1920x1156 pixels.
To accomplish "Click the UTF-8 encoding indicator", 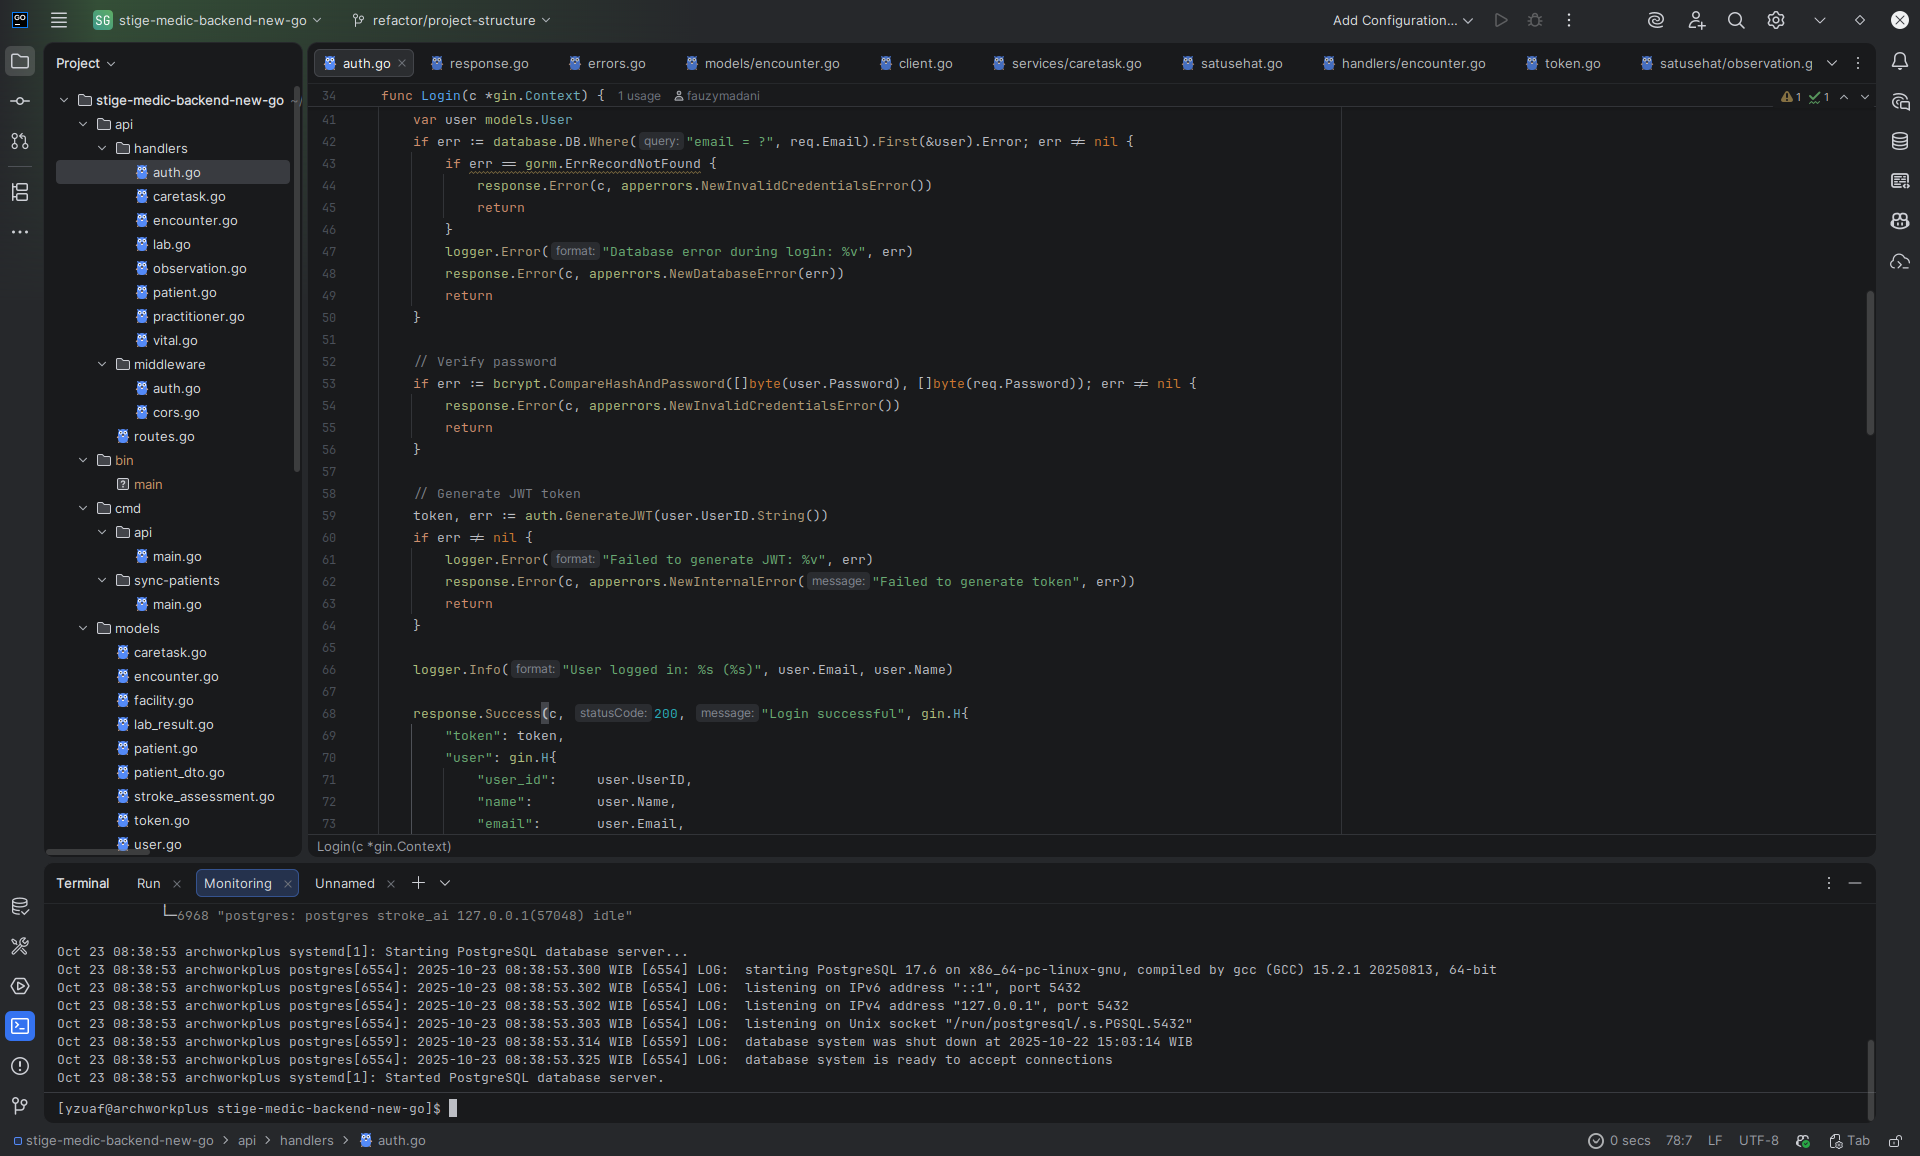I will (x=1759, y=1141).
